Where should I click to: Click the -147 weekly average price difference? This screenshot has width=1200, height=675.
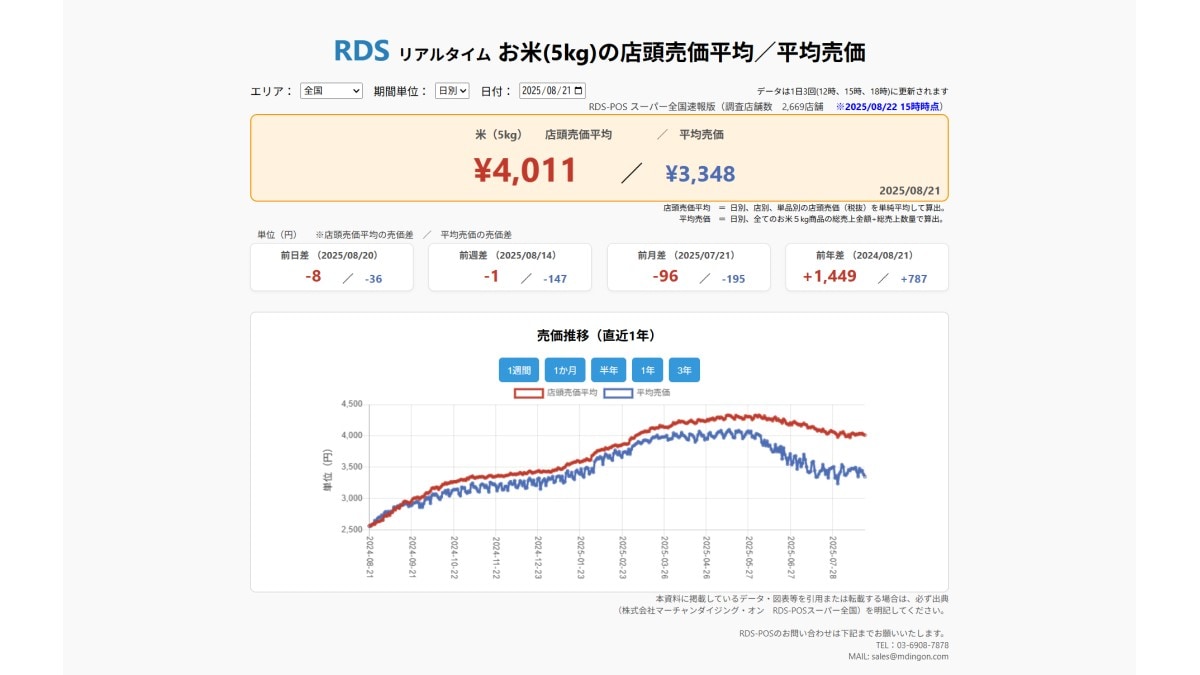point(555,279)
